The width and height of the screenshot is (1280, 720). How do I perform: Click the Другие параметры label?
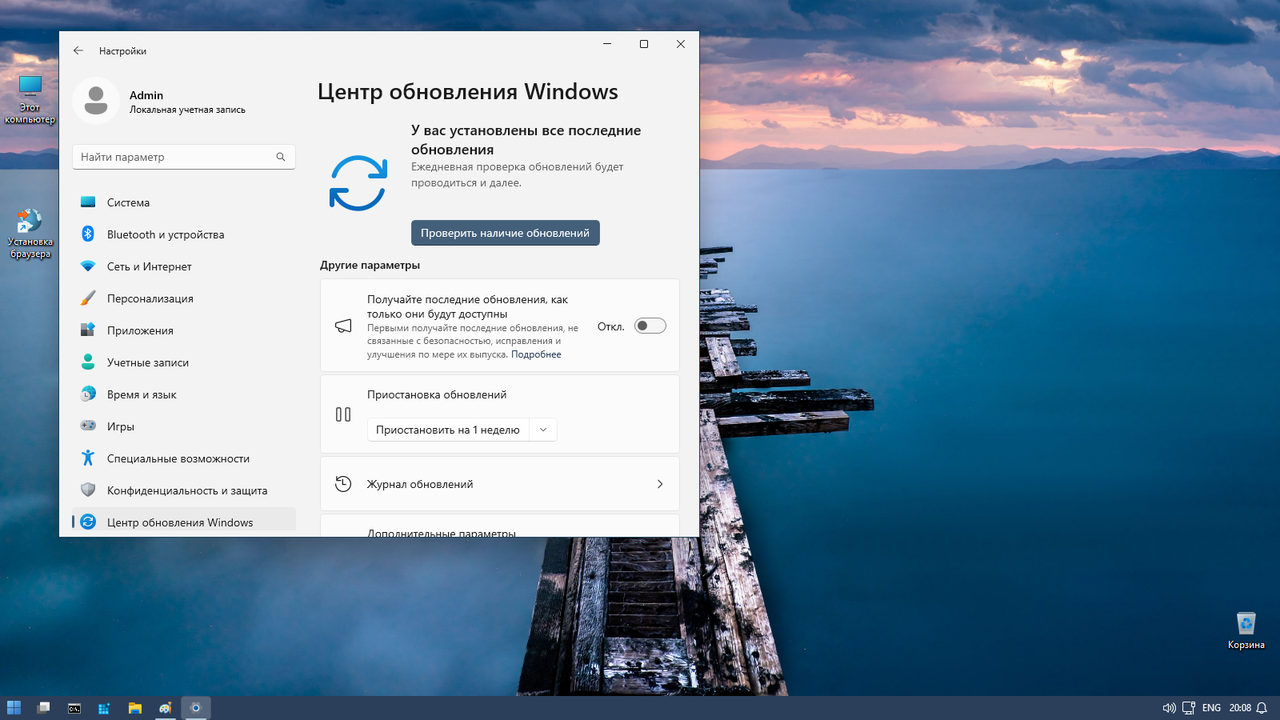[370, 265]
